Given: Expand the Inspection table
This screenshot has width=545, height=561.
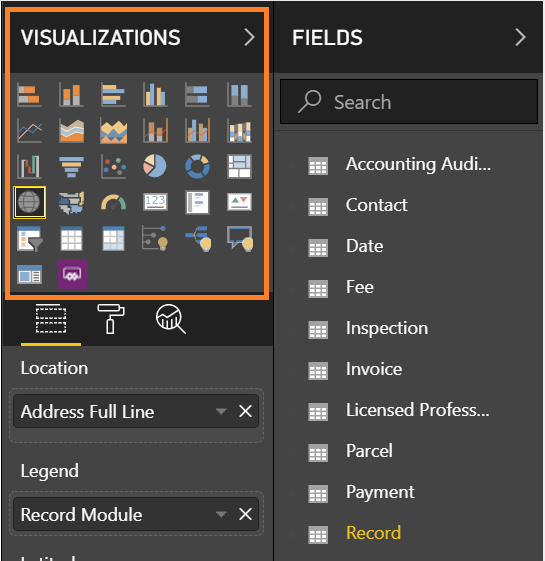Looking at the screenshot, I should (408, 328).
